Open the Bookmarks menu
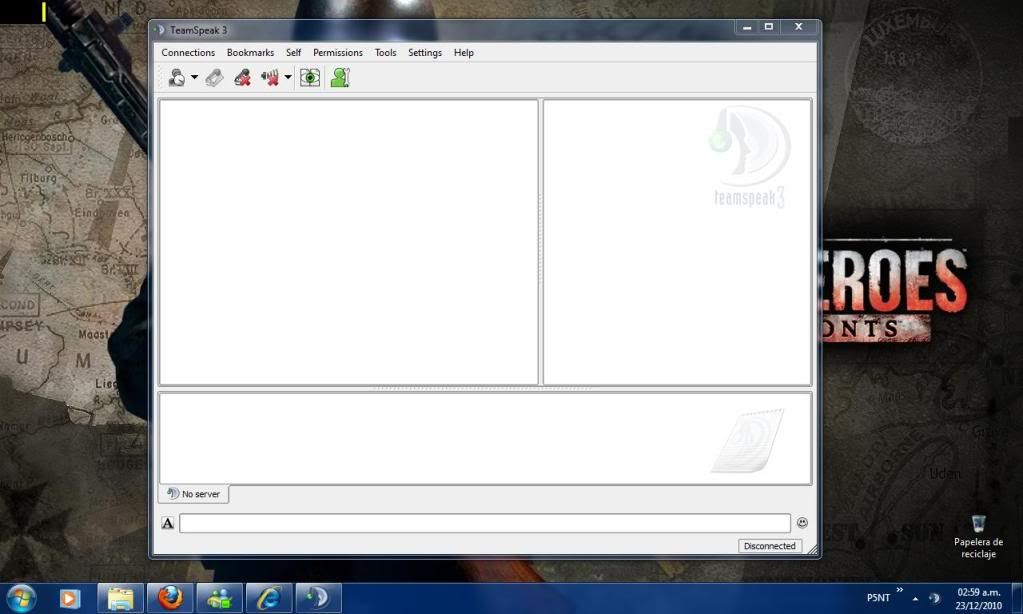Screen dimensions: 1023x614 [x=251, y=52]
